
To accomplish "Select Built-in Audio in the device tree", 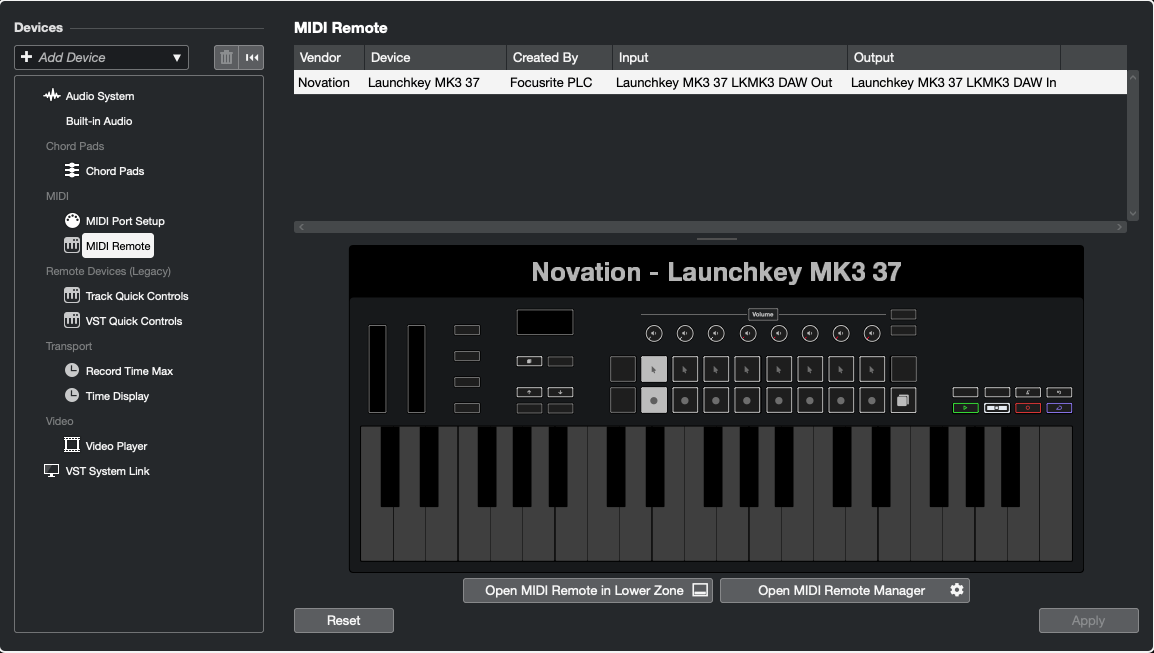I will point(99,121).
